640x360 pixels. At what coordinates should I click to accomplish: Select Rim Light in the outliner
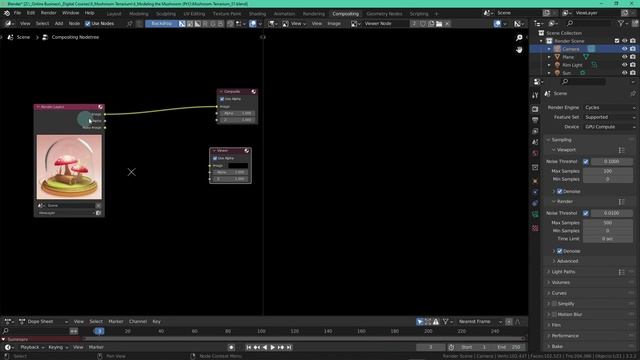[572, 65]
